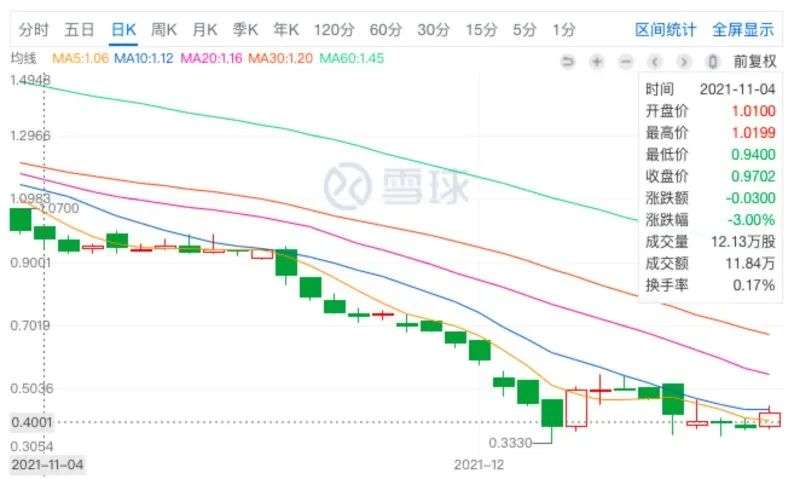This screenshot has width=800, height=479.
Task: Toggle the MA20 moving average label
Action: (x=211, y=58)
